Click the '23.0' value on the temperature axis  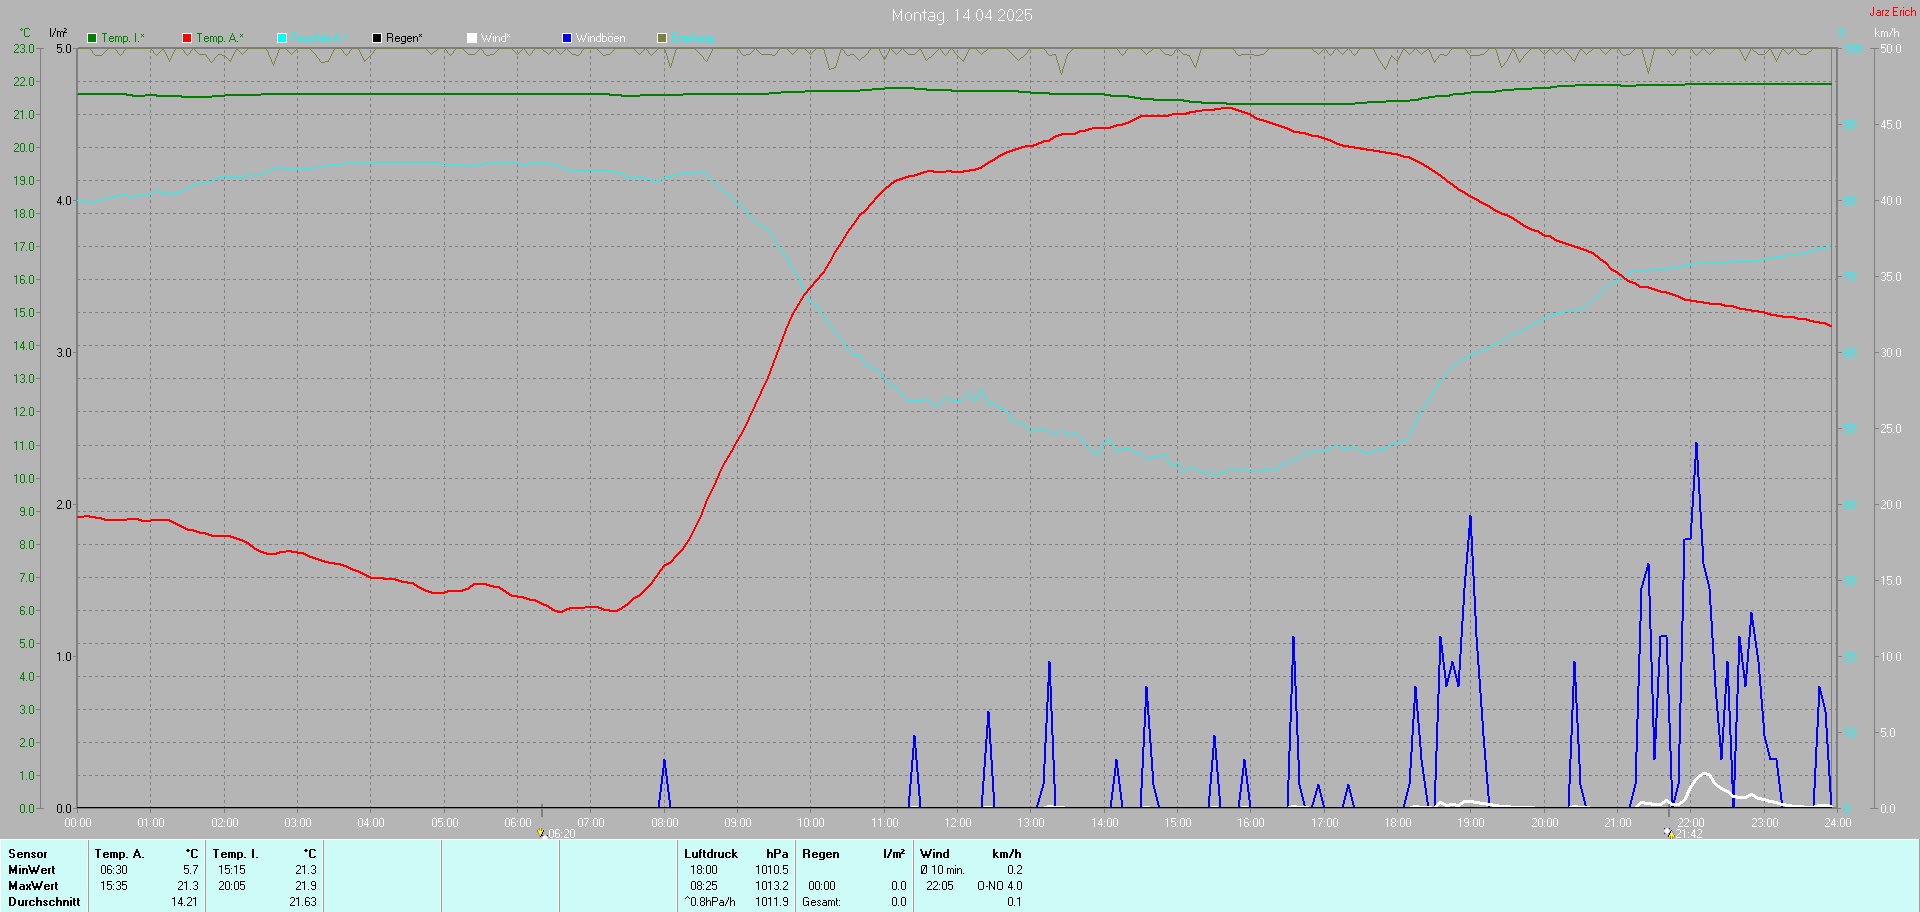[23, 48]
